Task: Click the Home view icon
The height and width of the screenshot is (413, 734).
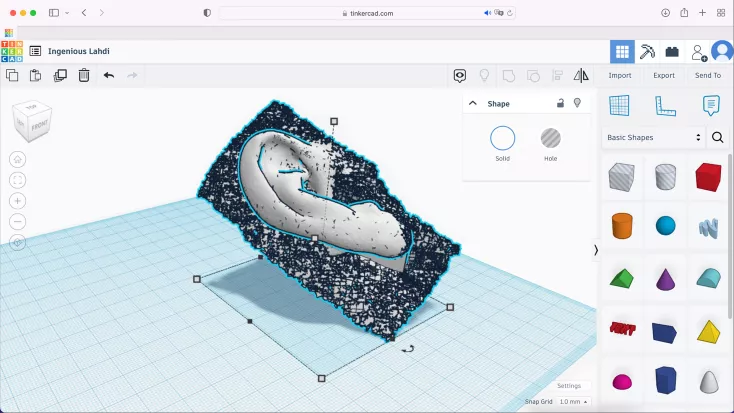Action: point(18,159)
